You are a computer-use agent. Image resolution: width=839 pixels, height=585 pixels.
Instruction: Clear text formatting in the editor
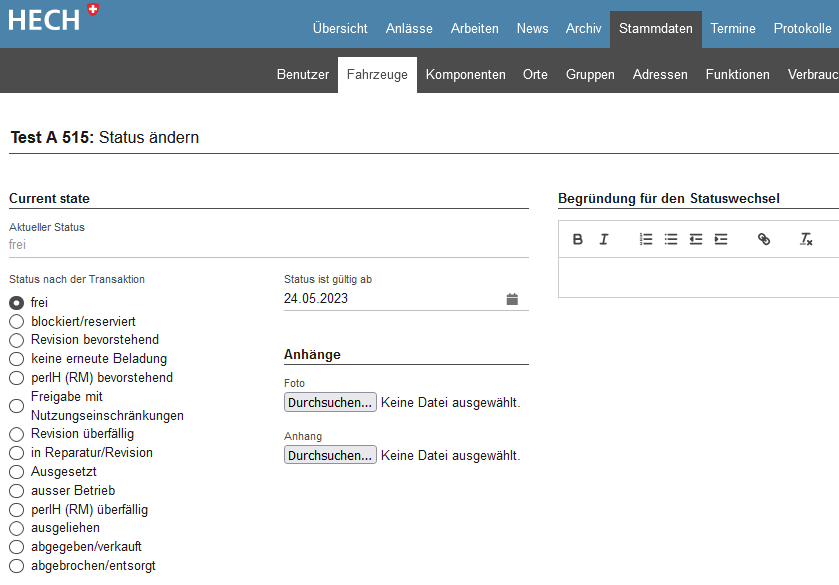806,240
